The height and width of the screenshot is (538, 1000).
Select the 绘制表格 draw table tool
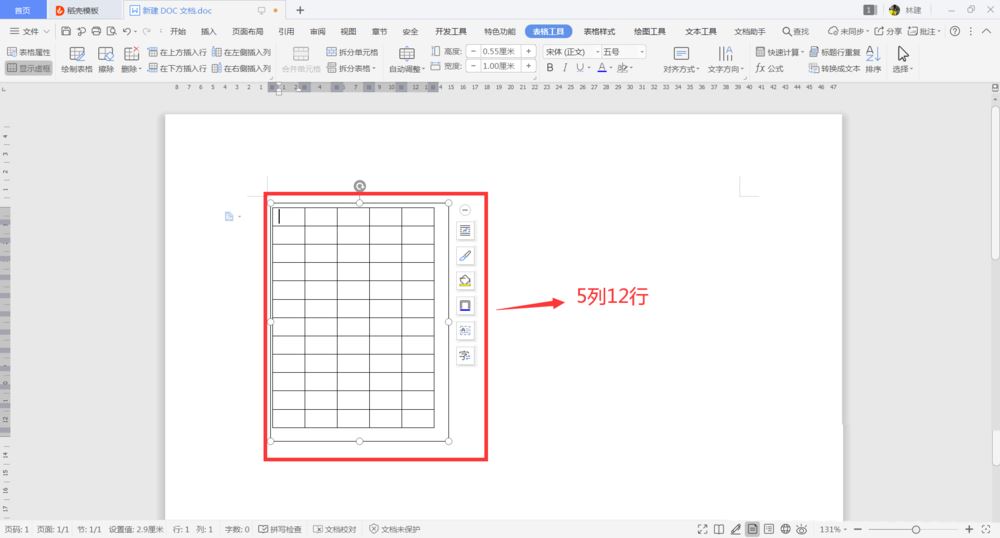(x=77, y=60)
